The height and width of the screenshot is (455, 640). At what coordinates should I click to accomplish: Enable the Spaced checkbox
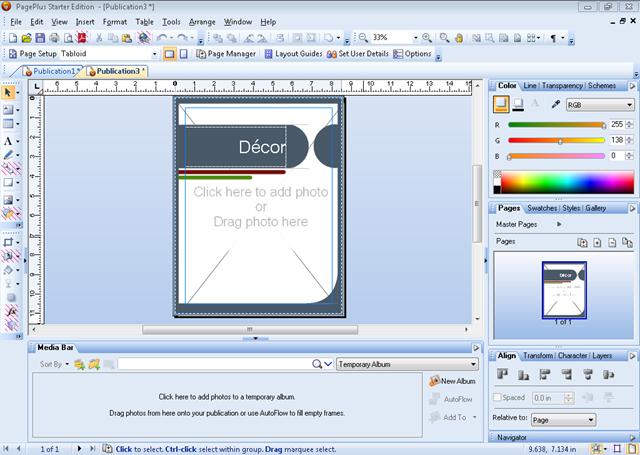pos(497,397)
